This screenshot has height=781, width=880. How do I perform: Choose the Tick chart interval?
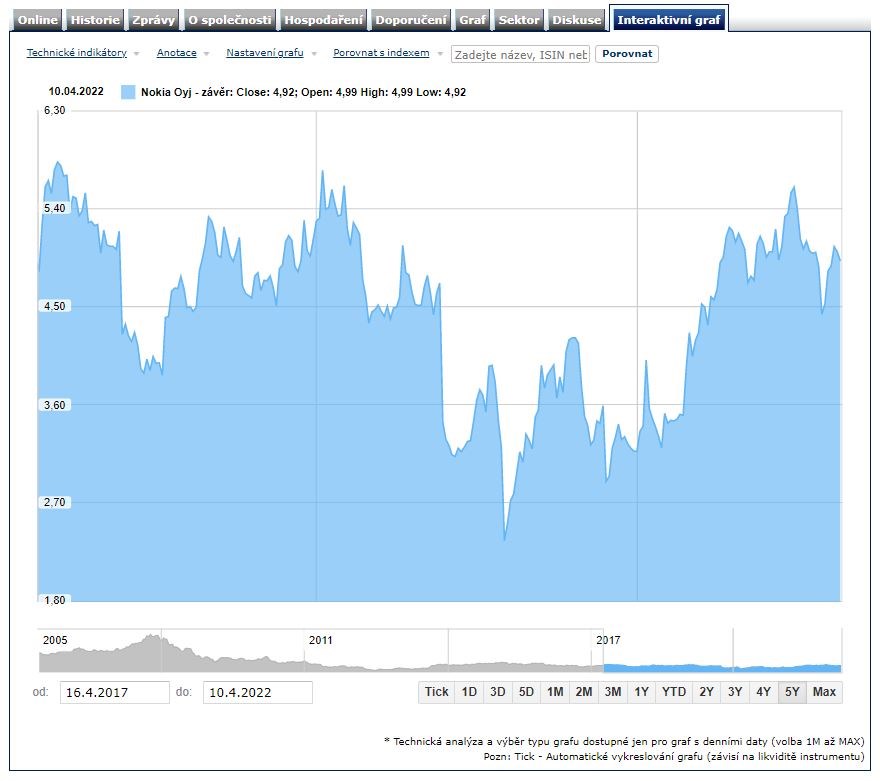coord(437,692)
